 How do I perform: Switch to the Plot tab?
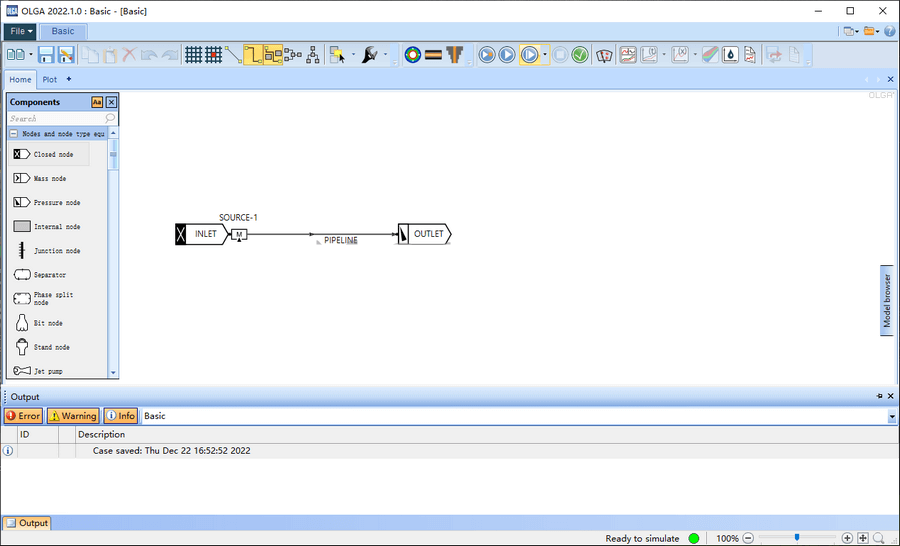click(49, 79)
